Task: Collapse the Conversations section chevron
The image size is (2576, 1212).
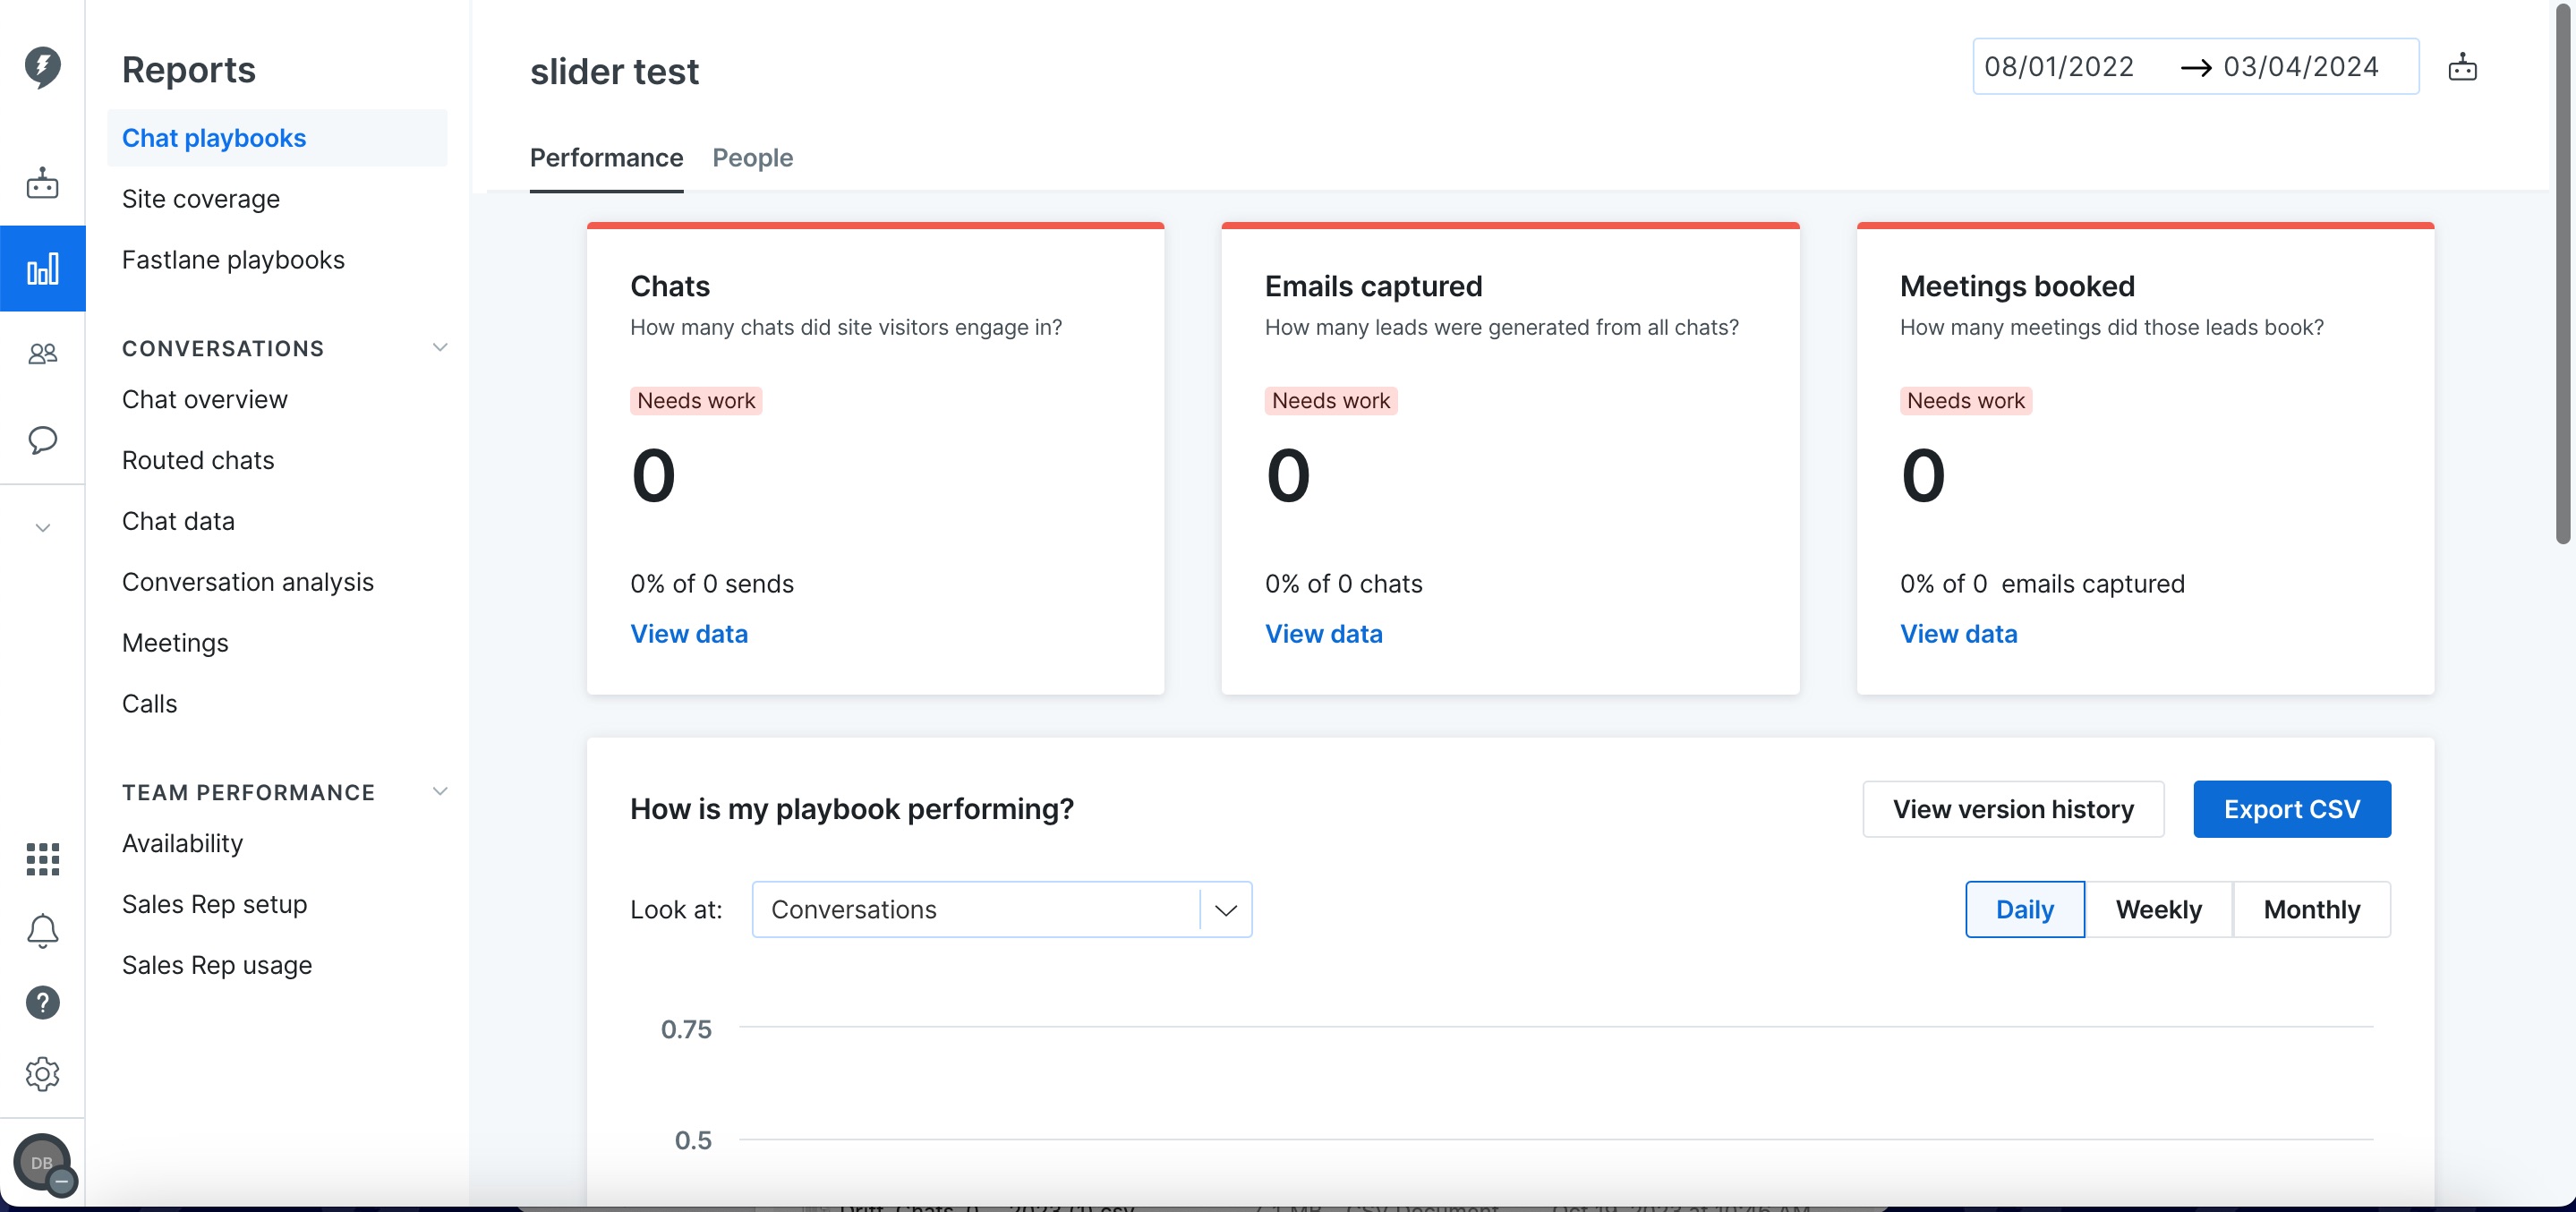Action: pyautogui.click(x=439, y=347)
